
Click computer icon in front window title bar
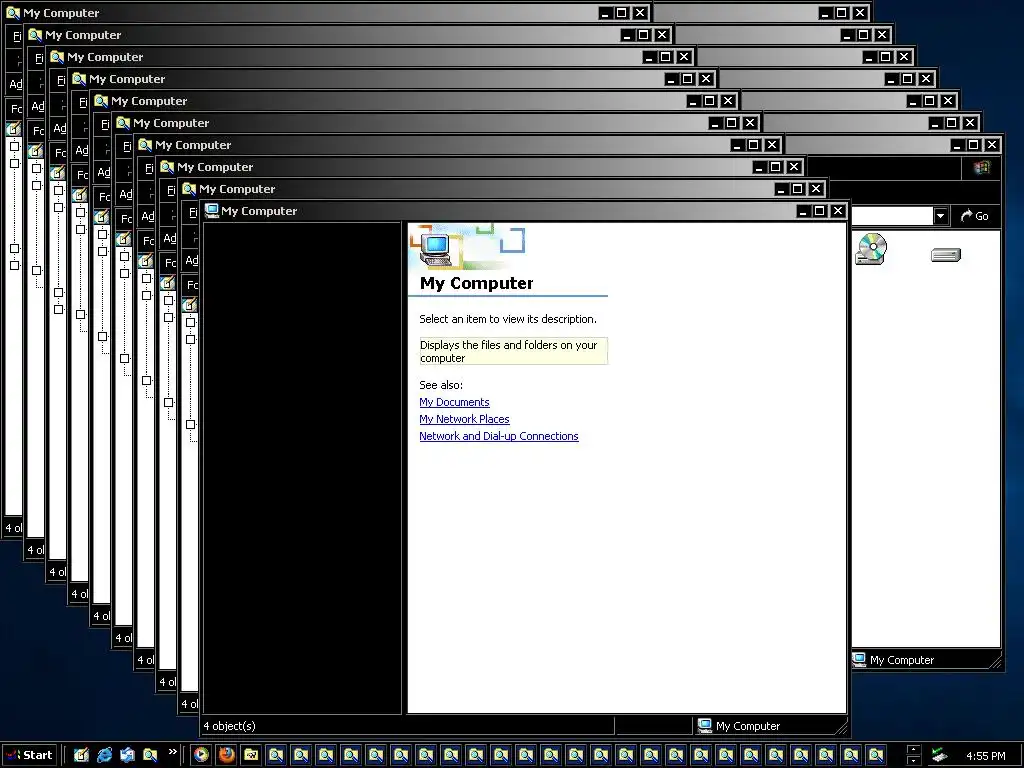tap(212, 210)
